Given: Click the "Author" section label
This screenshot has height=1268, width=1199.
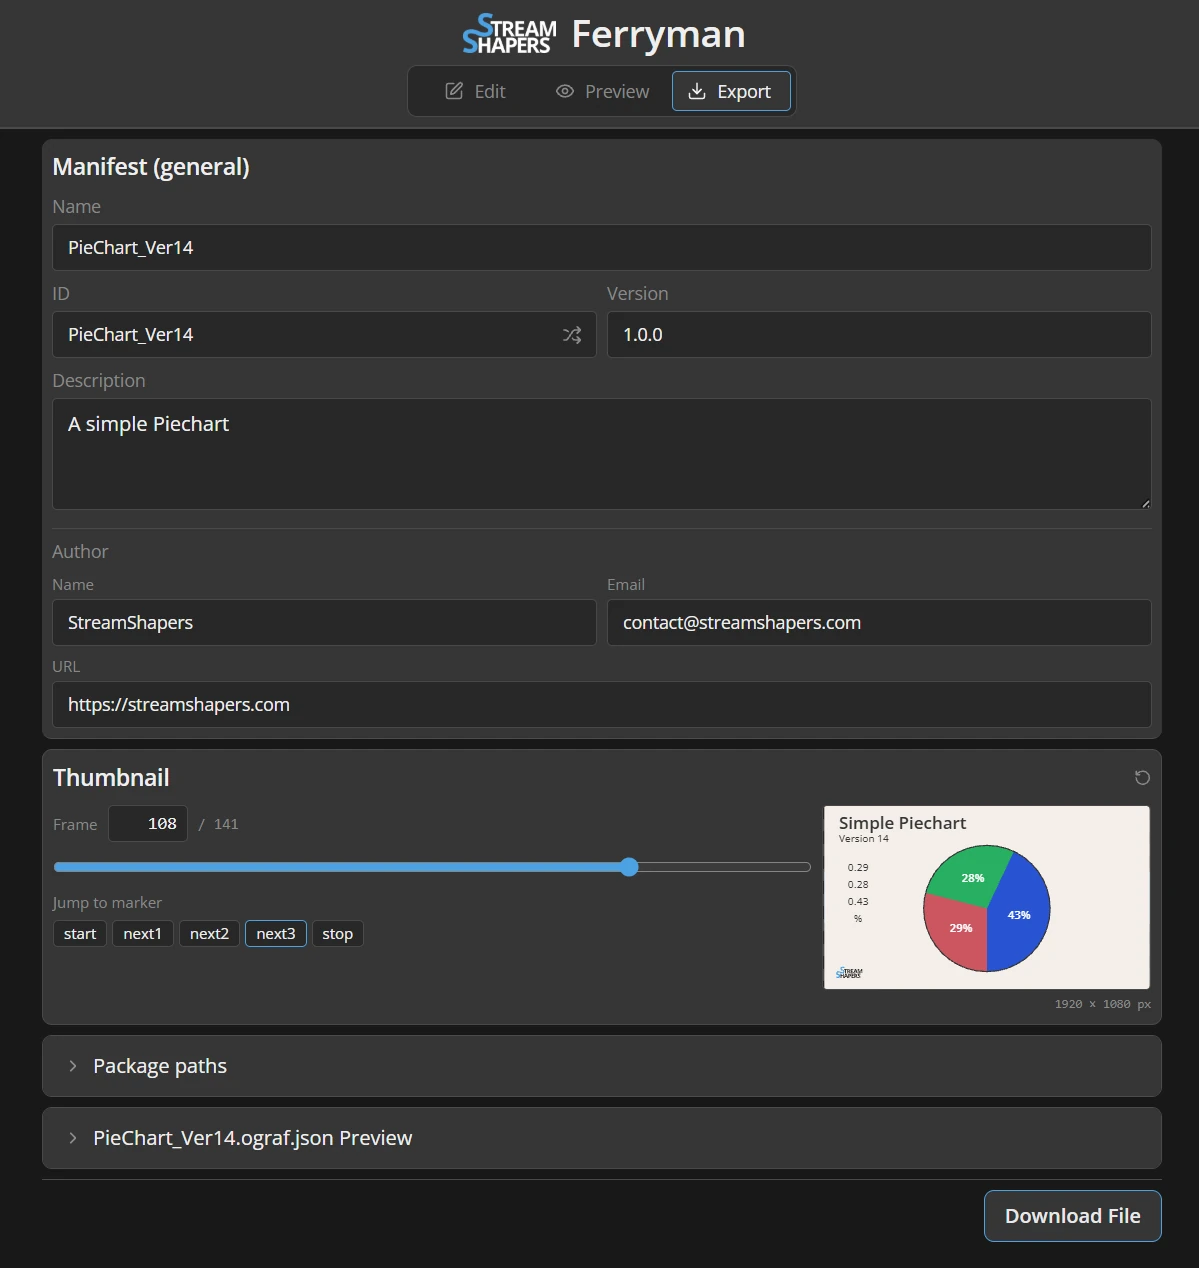Looking at the screenshot, I should point(80,552).
